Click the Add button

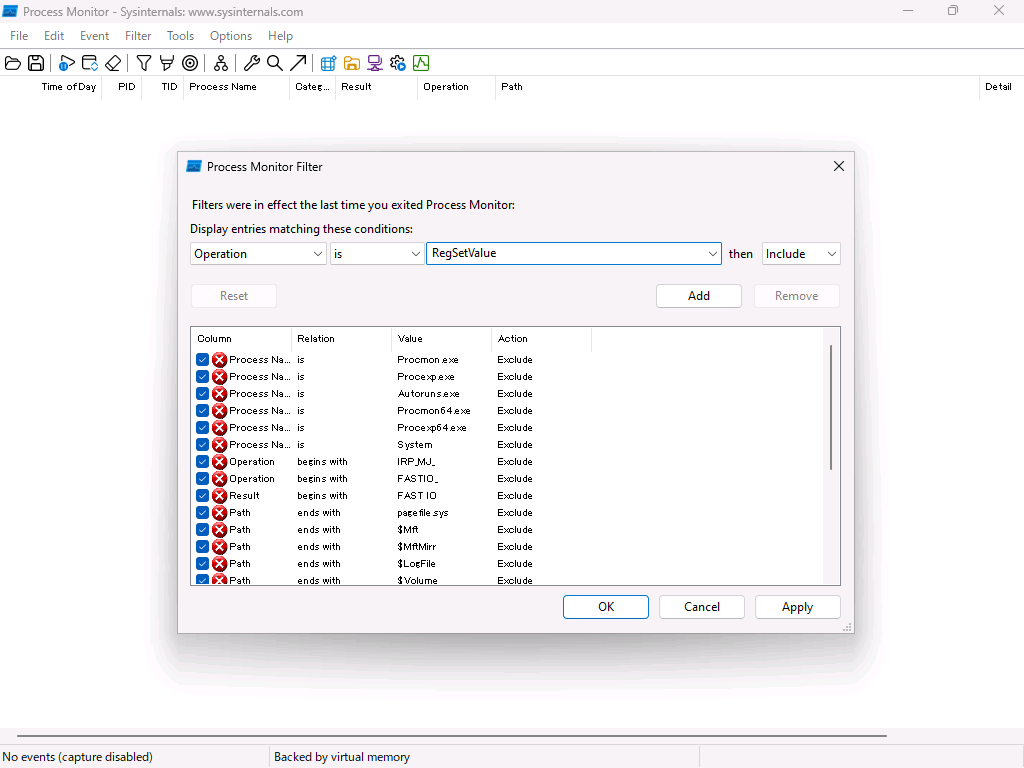[x=699, y=296]
